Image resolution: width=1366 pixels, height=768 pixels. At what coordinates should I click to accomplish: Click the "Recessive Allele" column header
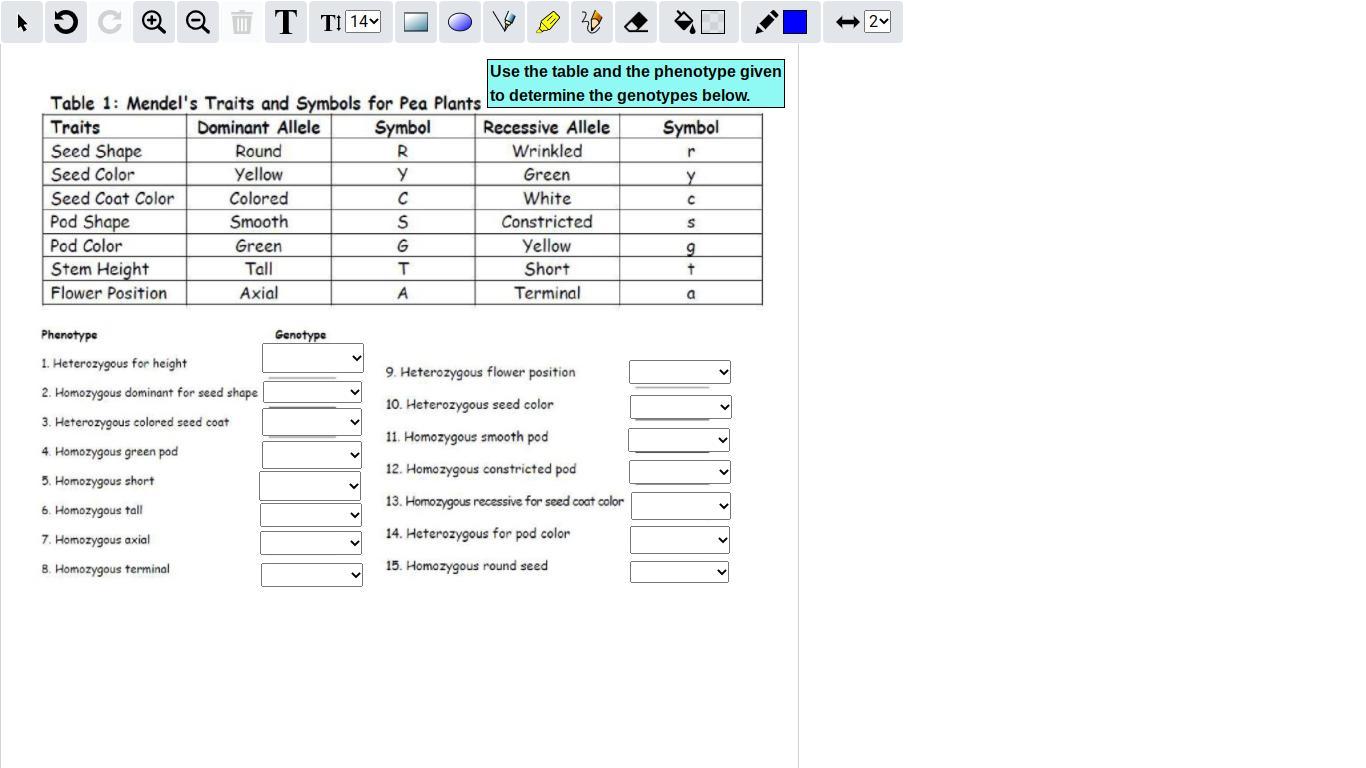click(546, 127)
